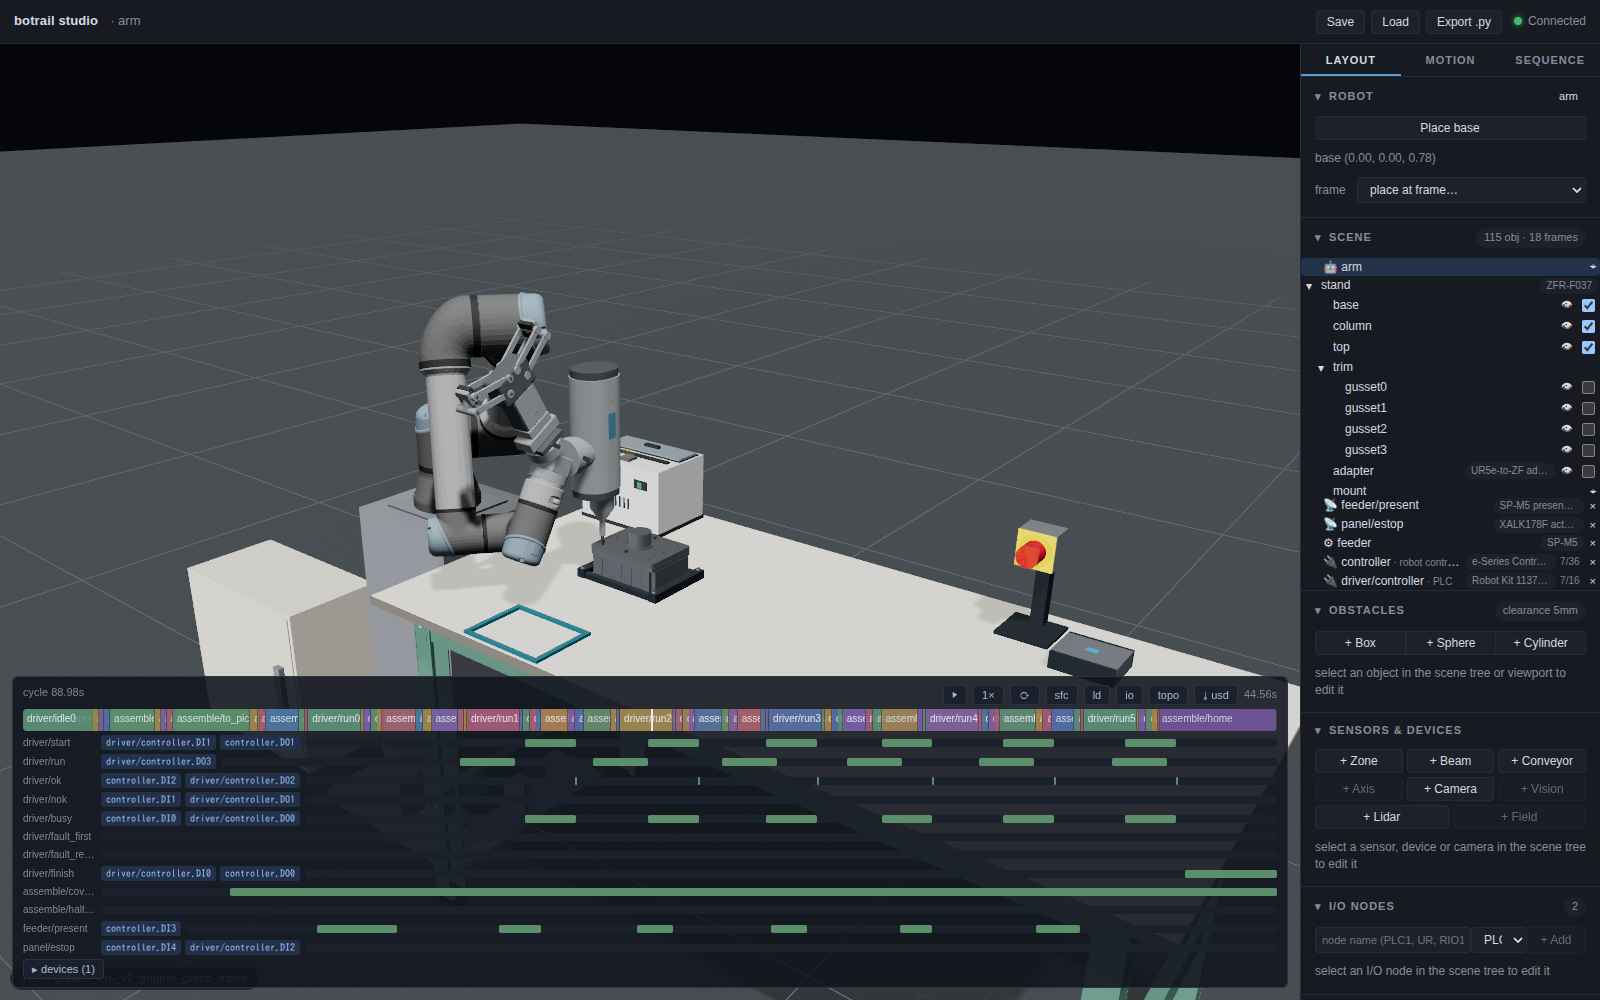Click feeder/present sensor icon
Image resolution: width=1600 pixels, height=1000 pixels.
click(x=1330, y=505)
